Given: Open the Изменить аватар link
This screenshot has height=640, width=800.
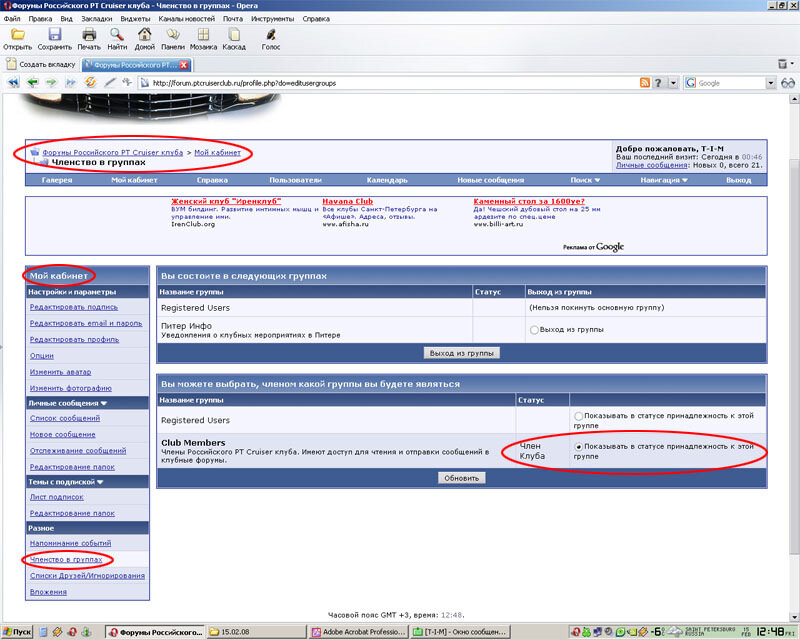Looking at the screenshot, I should pos(61,372).
